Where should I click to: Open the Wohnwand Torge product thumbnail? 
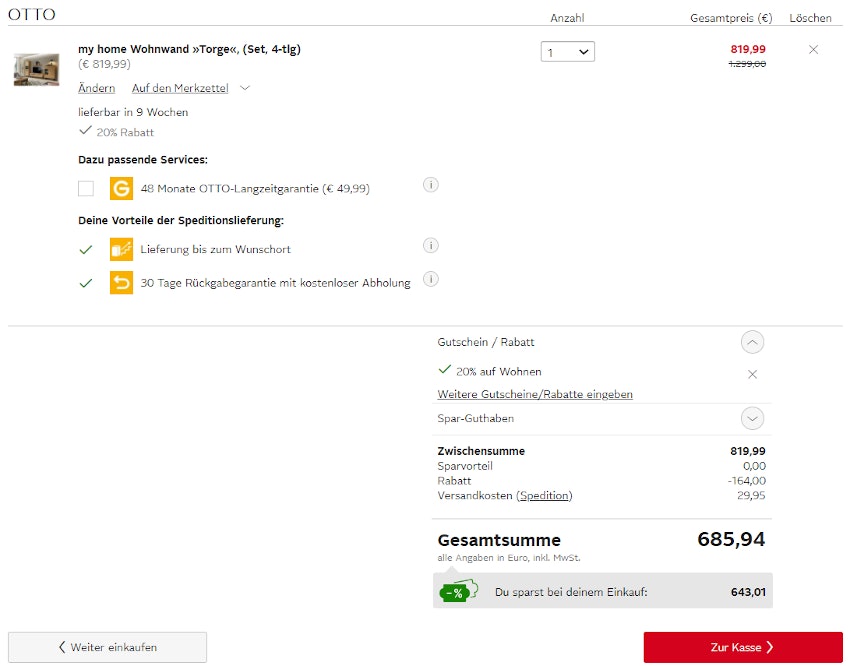(37, 69)
